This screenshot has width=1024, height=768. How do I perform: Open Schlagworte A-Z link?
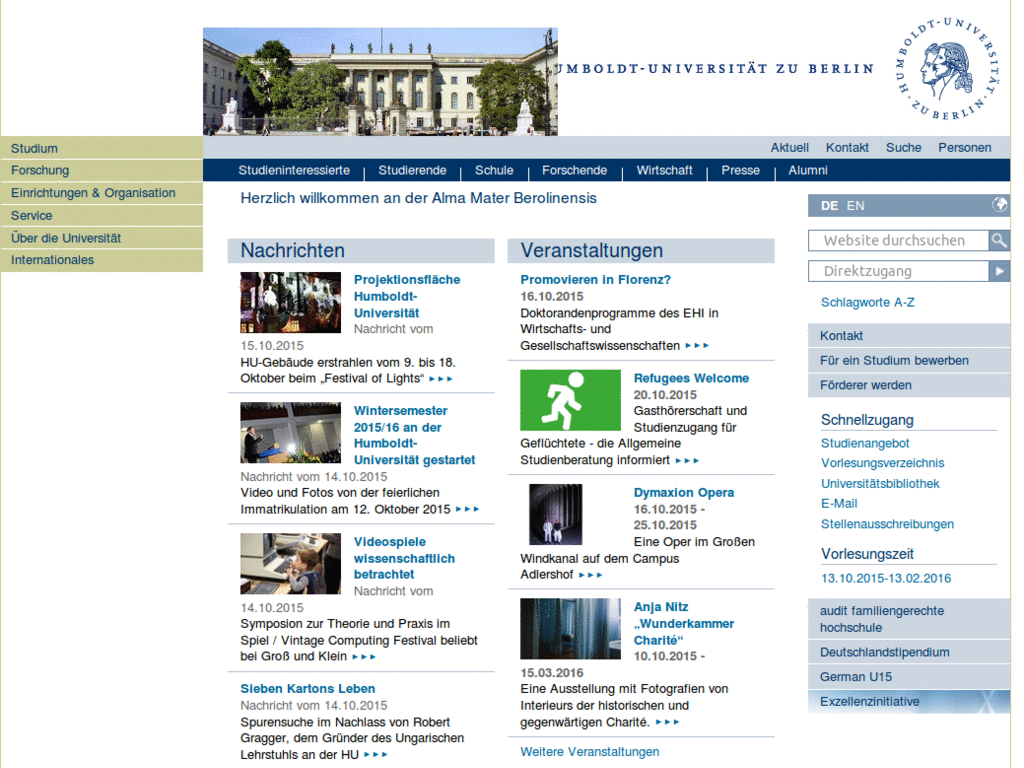tap(867, 302)
